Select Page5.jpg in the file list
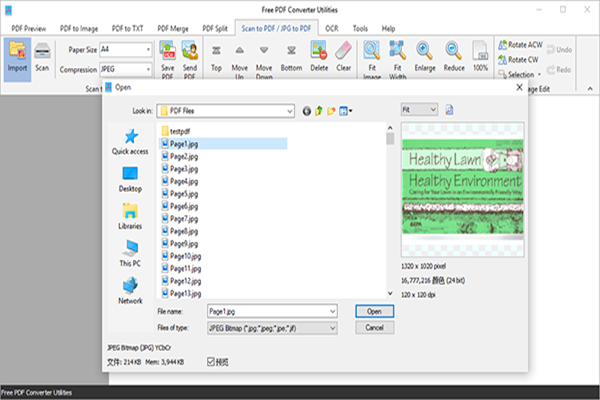This screenshot has width=600, height=400. (x=184, y=193)
